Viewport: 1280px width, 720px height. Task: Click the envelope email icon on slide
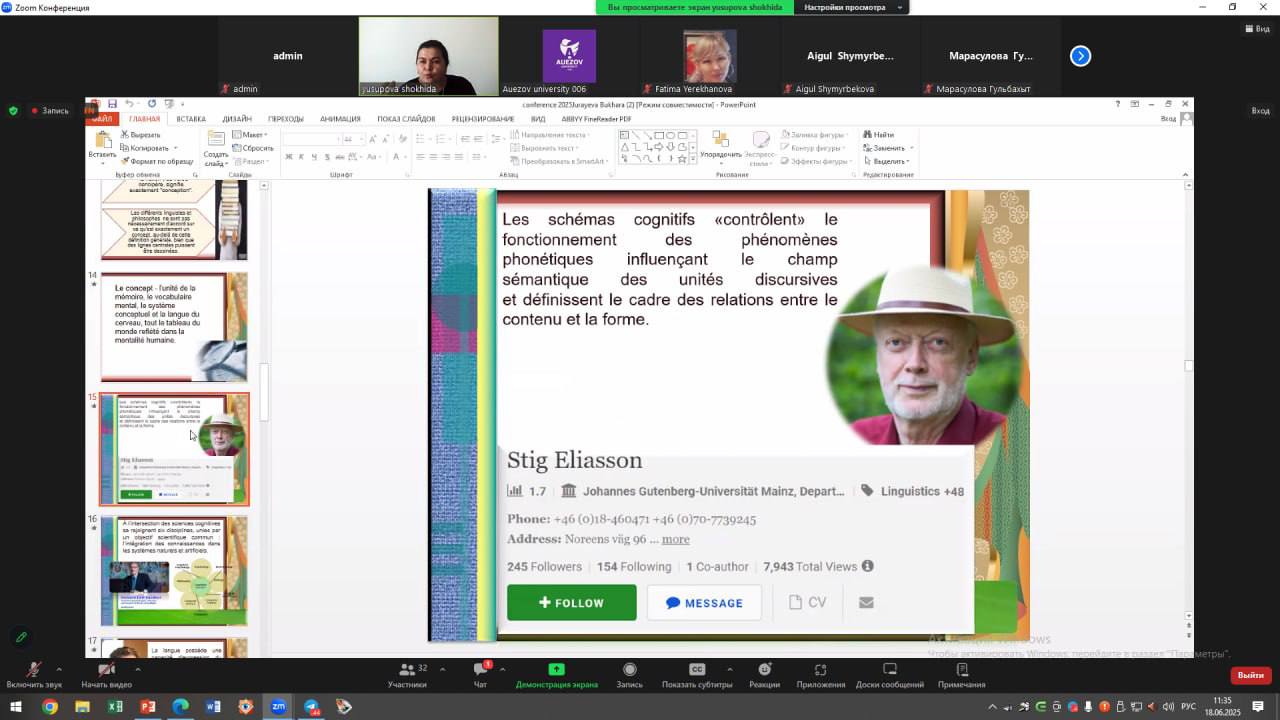pos(866,602)
